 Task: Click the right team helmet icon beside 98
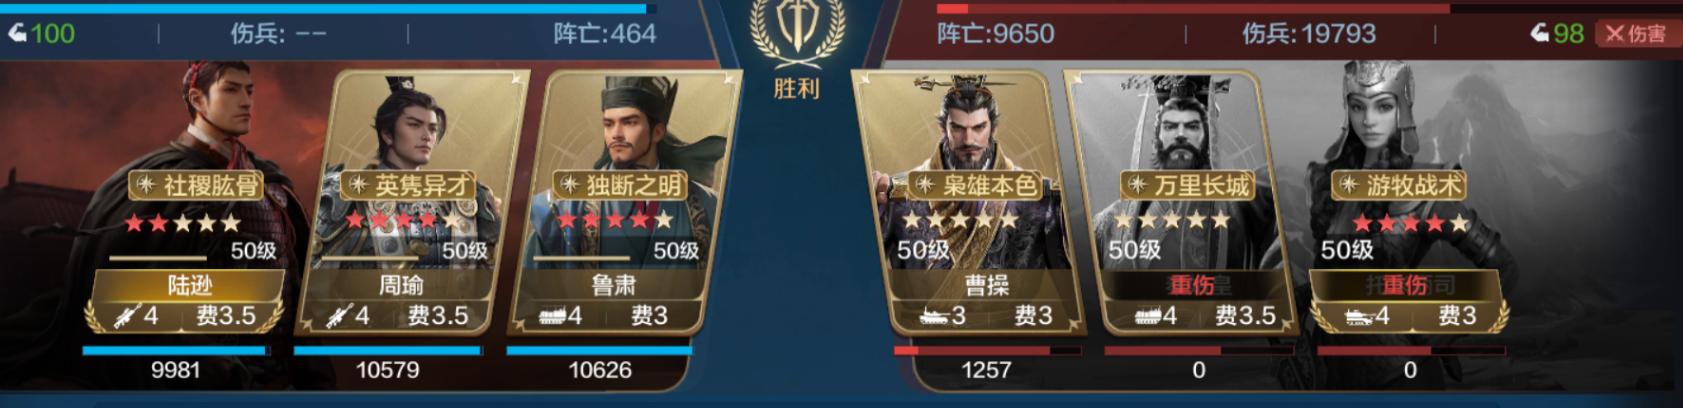click(1540, 33)
